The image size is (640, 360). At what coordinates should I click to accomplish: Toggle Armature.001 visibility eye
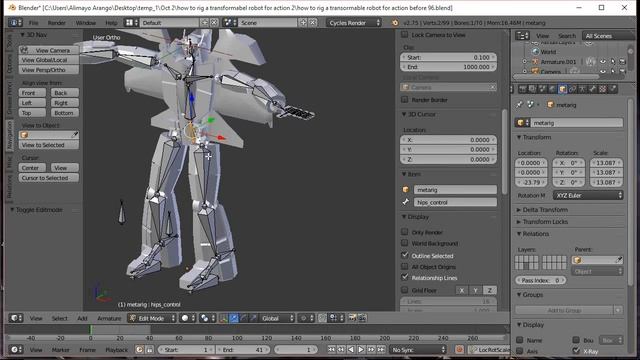(x=602, y=62)
